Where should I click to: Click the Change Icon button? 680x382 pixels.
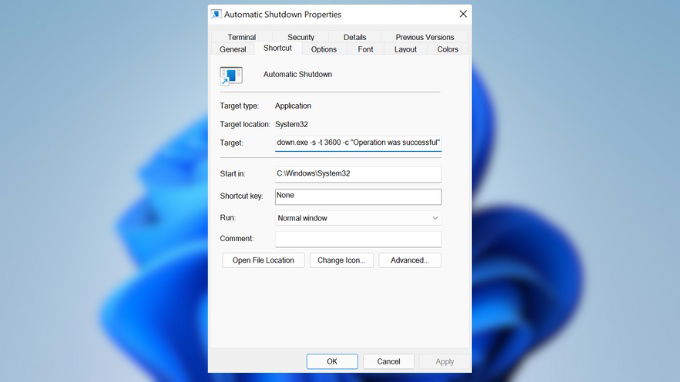tap(341, 260)
